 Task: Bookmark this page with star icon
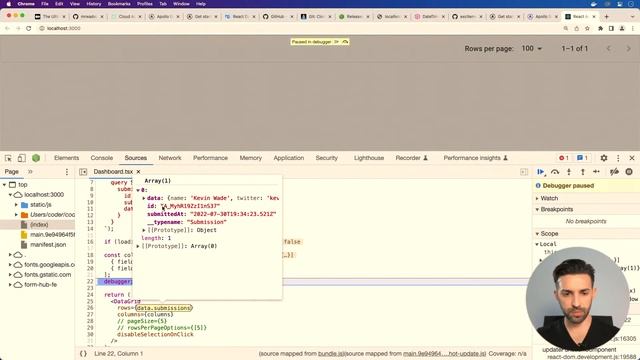pyautogui.click(x=587, y=28)
